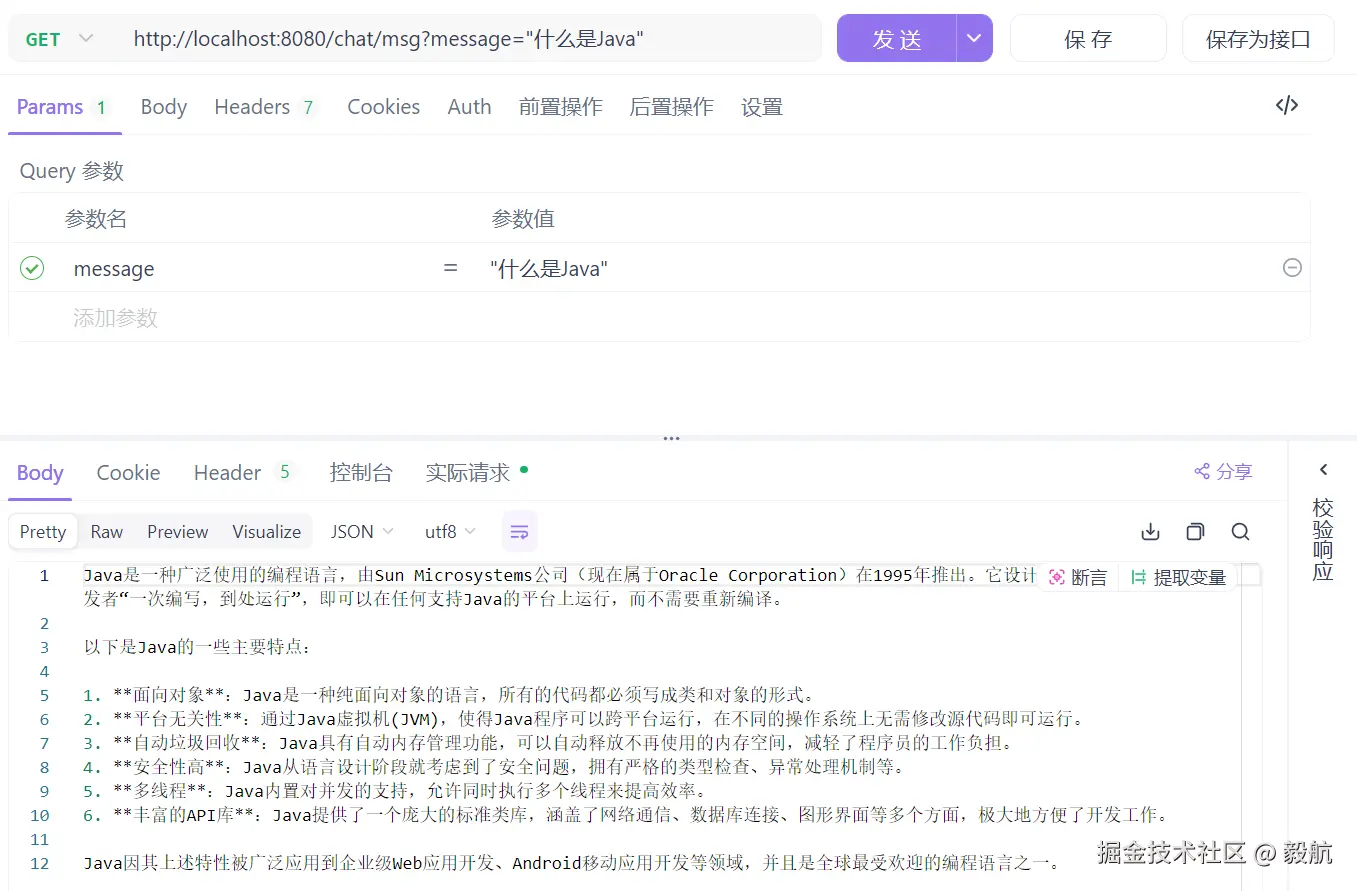
Task: Click the download response icon
Action: pos(1150,531)
